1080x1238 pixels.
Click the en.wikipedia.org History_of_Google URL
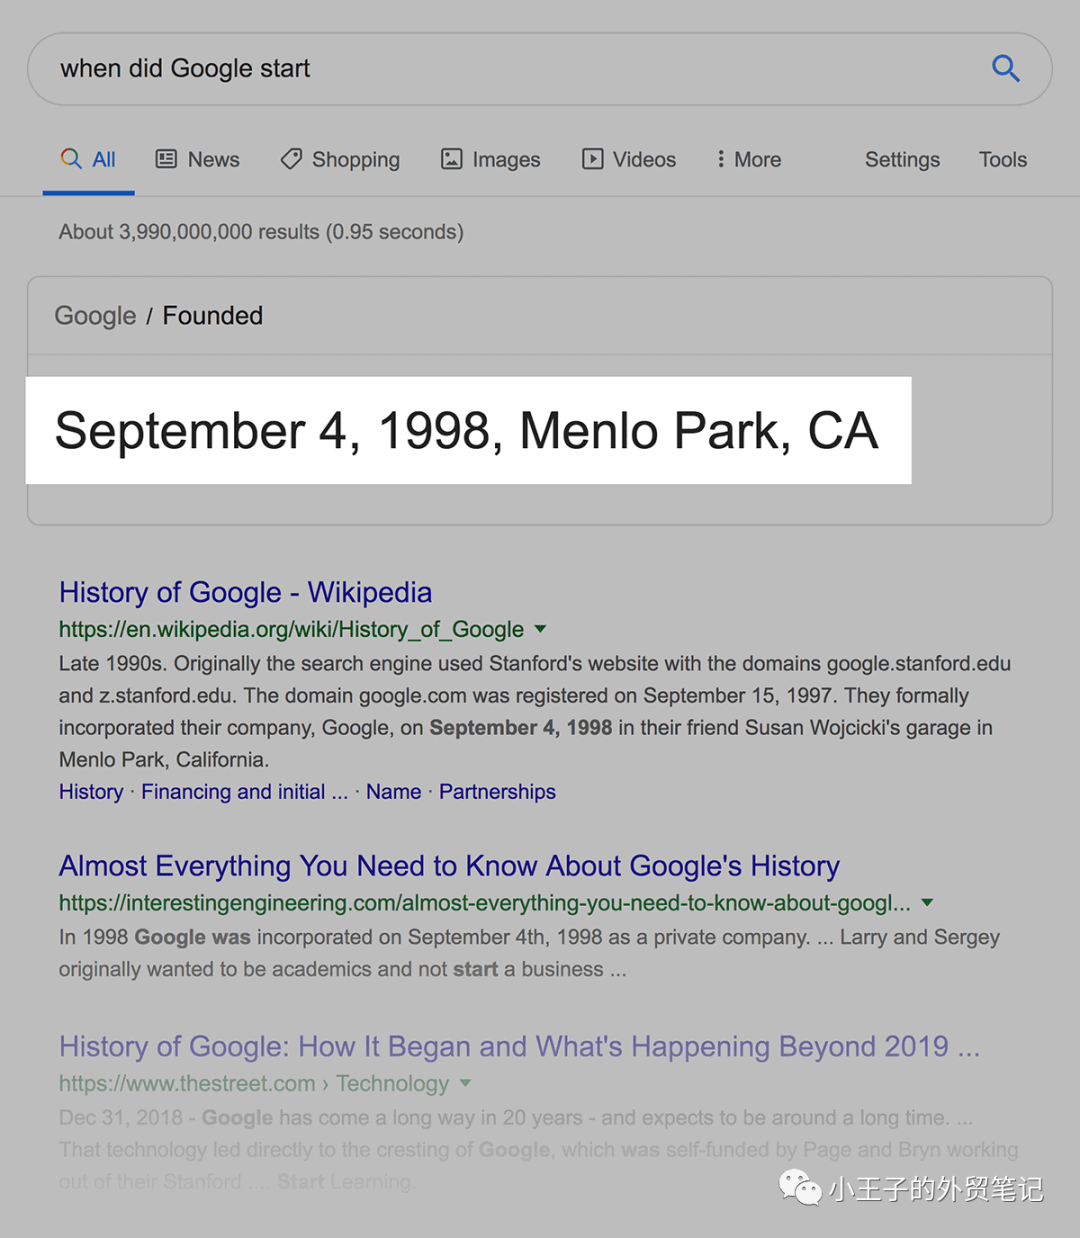[291, 629]
